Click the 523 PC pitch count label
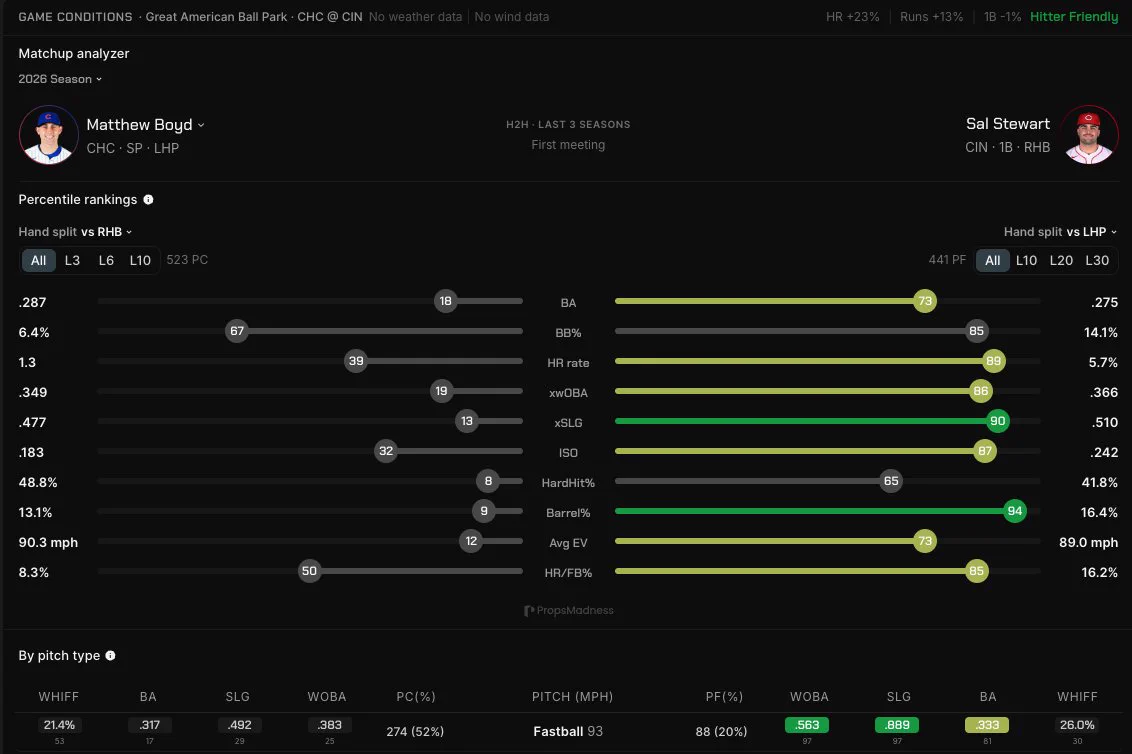 (x=187, y=259)
